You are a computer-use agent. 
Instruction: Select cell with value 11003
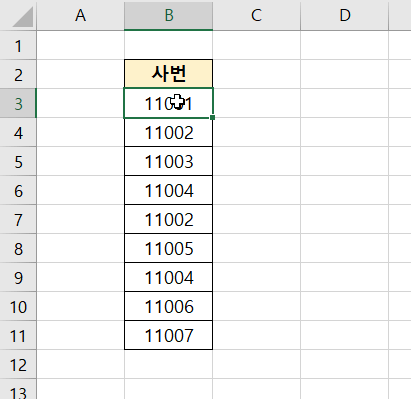click(168, 161)
